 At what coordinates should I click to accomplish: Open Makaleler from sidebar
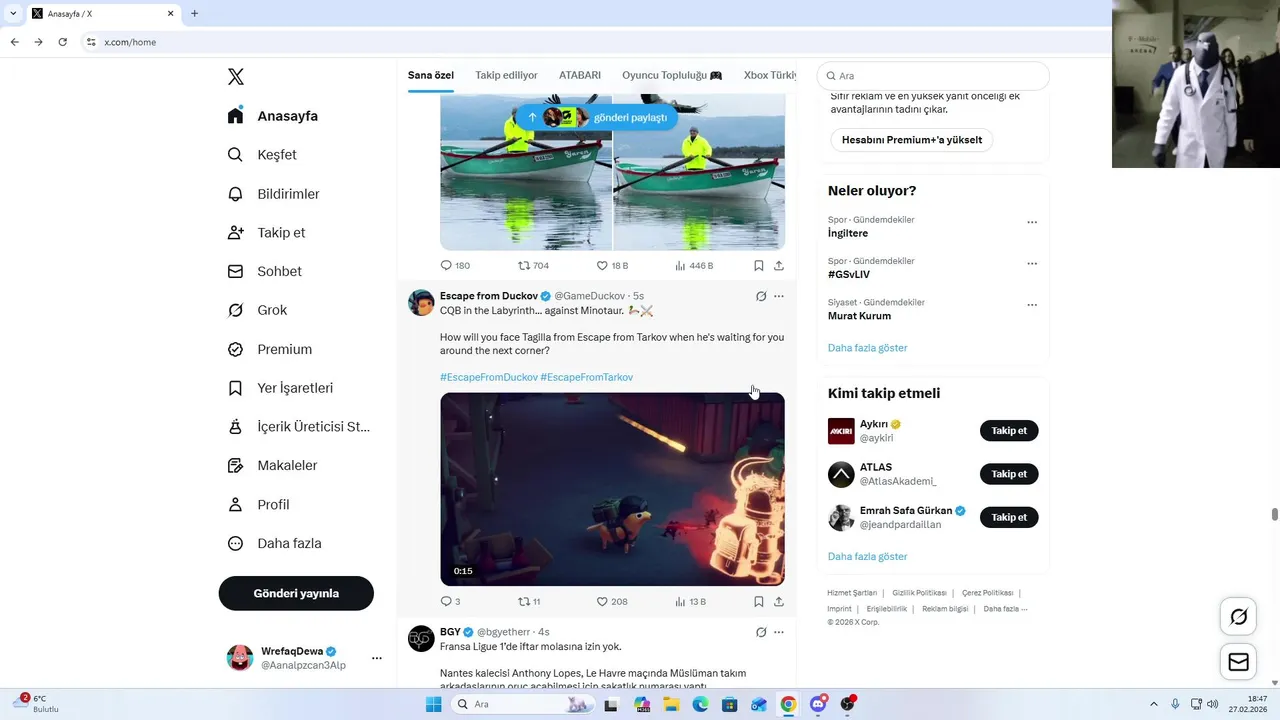point(272,466)
